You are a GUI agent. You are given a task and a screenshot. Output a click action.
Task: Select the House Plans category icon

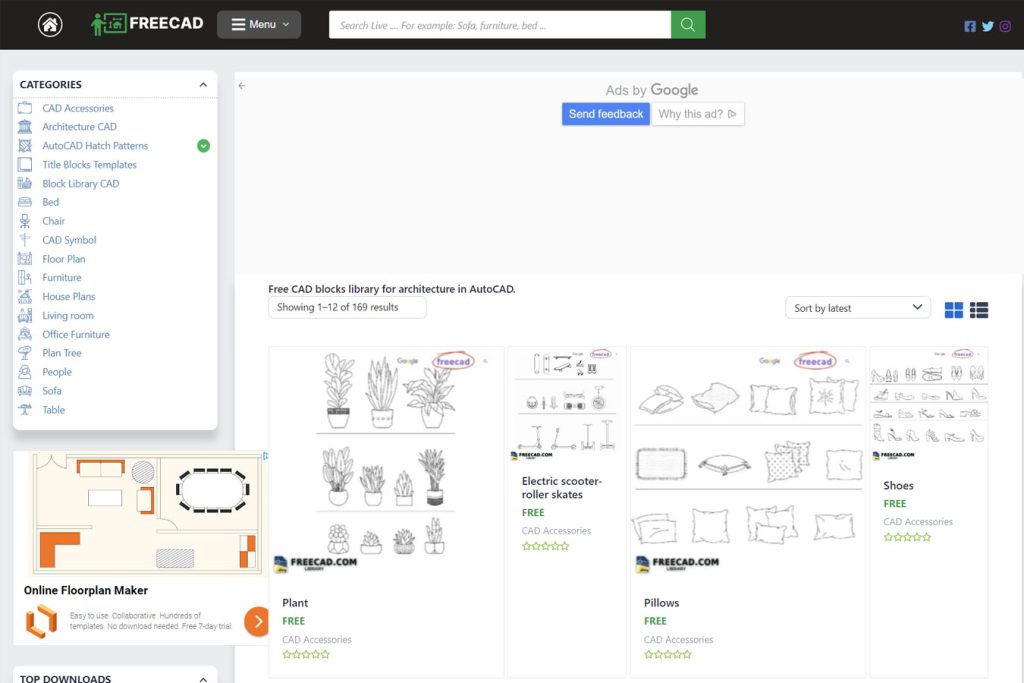pos(25,296)
